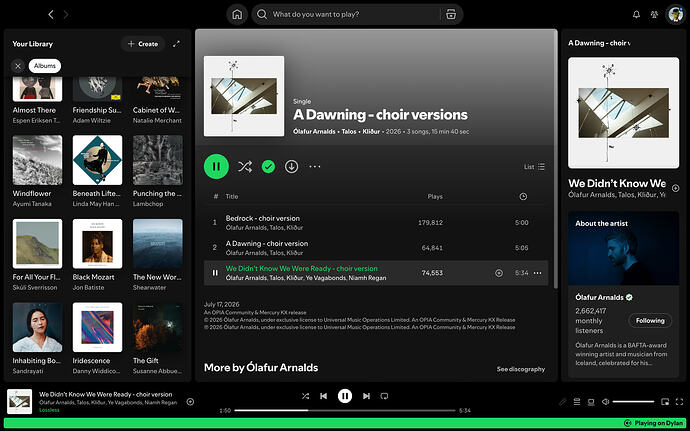This screenshot has height=431, width=690.
Task: Sort by the duration clock header
Action: tap(523, 197)
